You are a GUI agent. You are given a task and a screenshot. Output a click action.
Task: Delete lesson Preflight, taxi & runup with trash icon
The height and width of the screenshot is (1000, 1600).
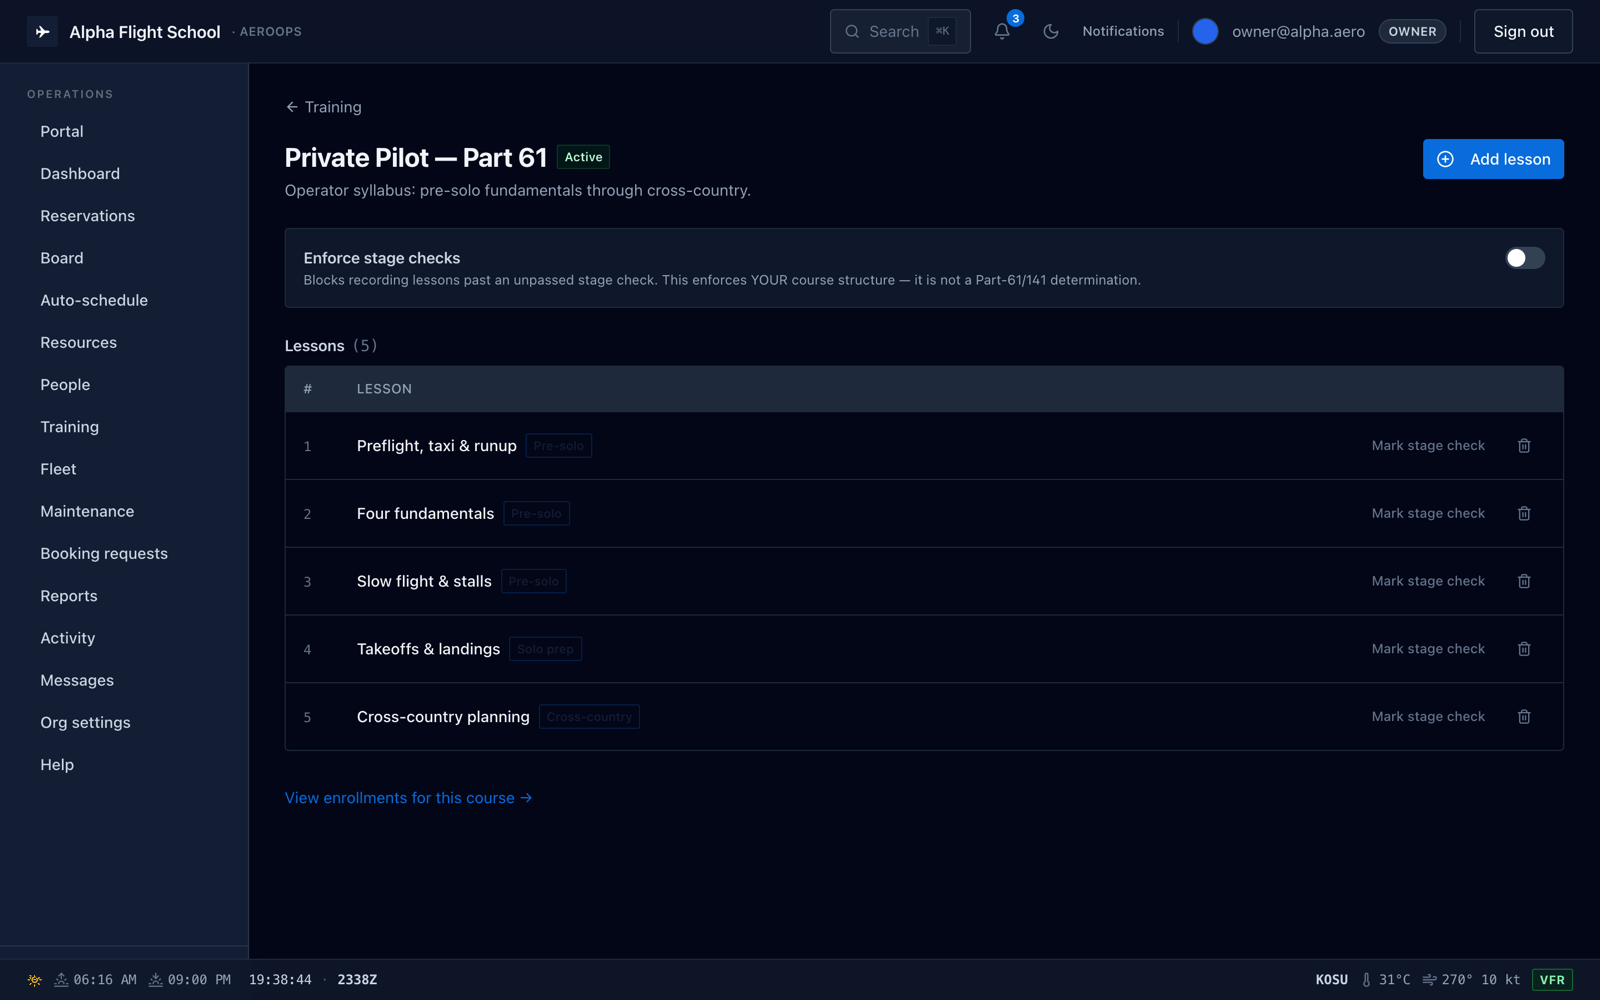(x=1524, y=446)
